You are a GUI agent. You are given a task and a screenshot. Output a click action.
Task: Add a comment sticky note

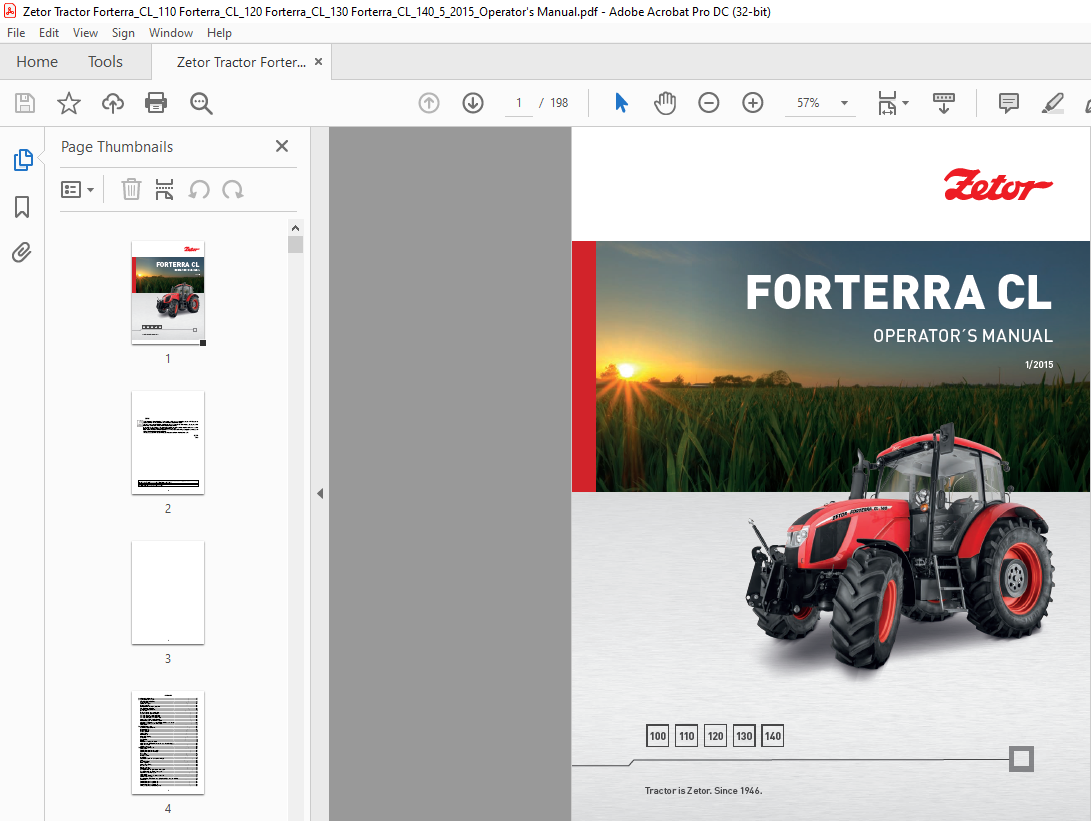pyautogui.click(x=1008, y=103)
